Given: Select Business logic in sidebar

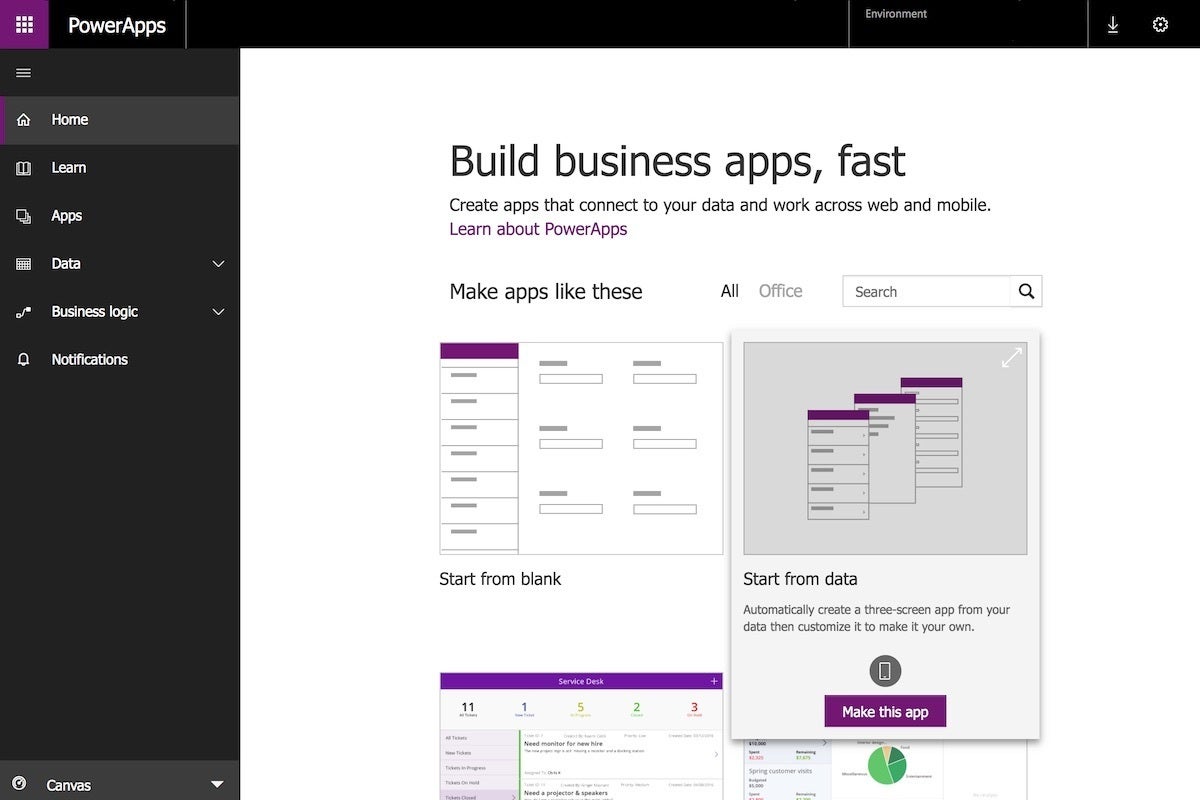Looking at the screenshot, I should pyautogui.click(x=120, y=312).
